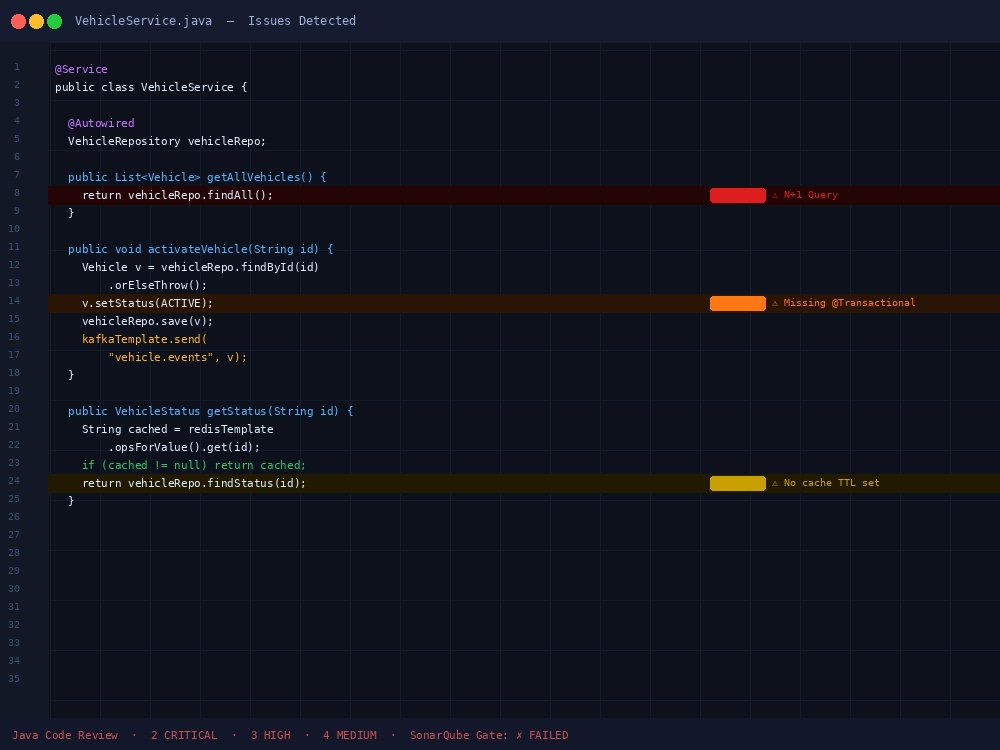The width and height of the screenshot is (1000, 750).
Task: Click the orange severity badge for Missing @Transactional
Action: pos(737,303)
